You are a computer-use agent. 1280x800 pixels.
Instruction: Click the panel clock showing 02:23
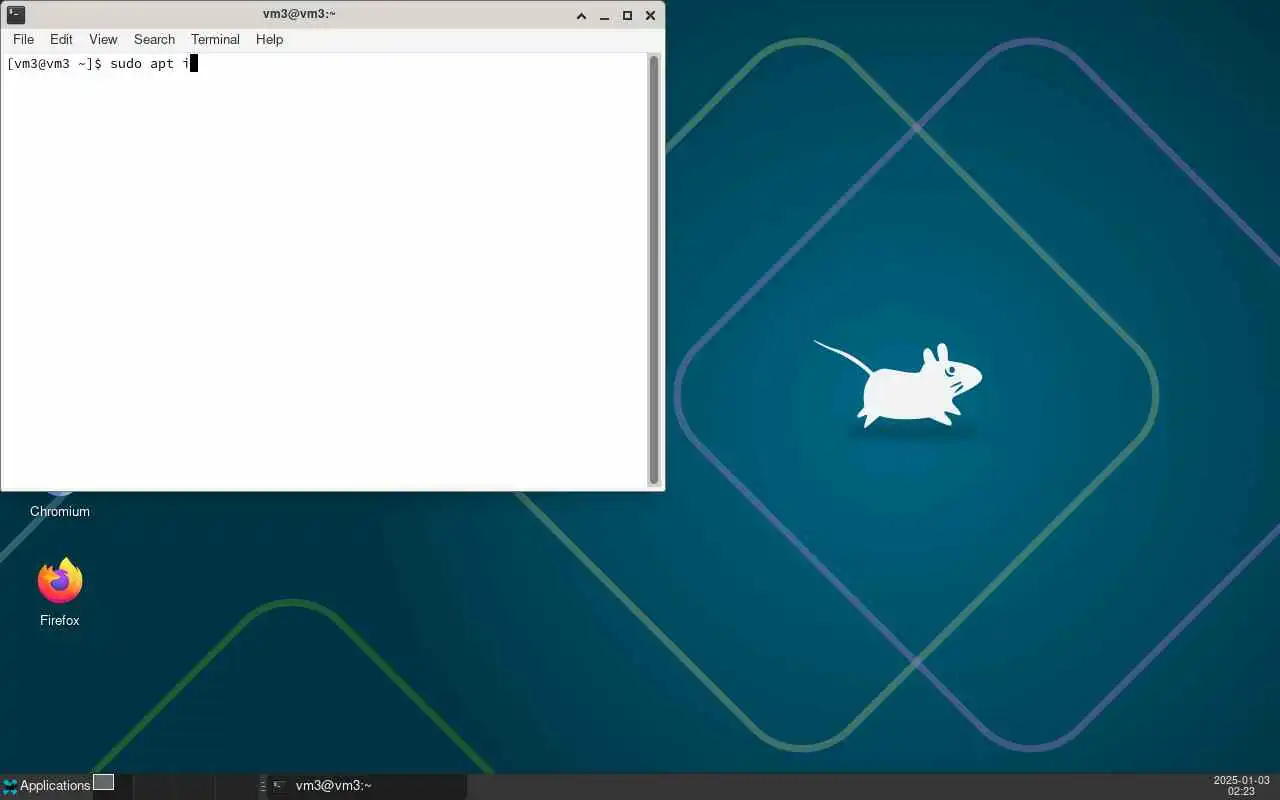(1241, 785)
